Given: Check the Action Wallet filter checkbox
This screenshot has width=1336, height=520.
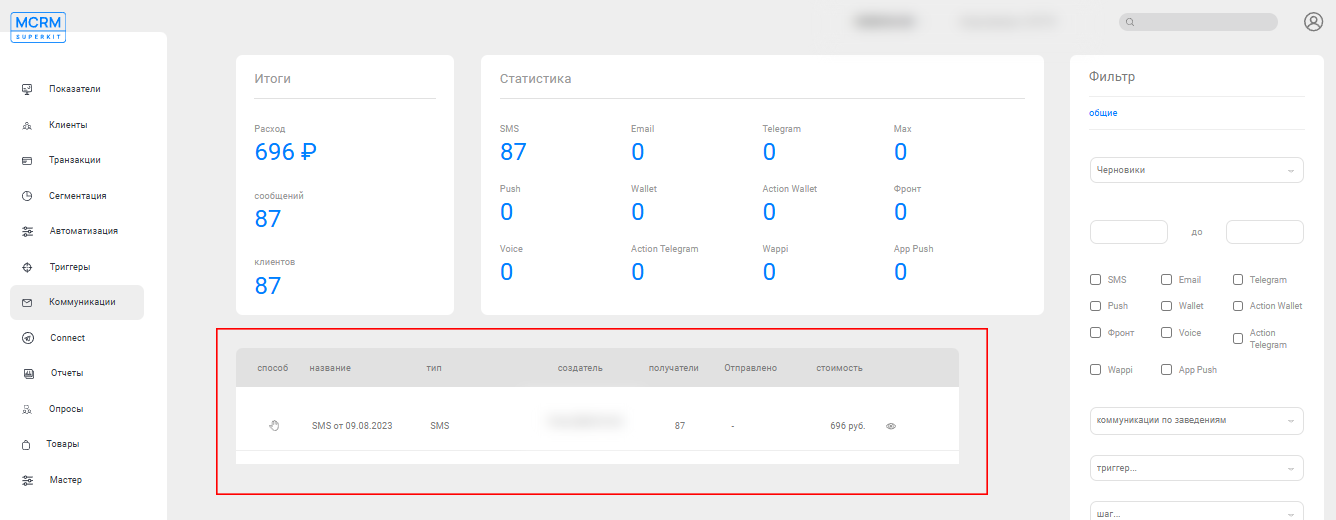Looking at the screenshot, I should click(x=1238, y=306).
